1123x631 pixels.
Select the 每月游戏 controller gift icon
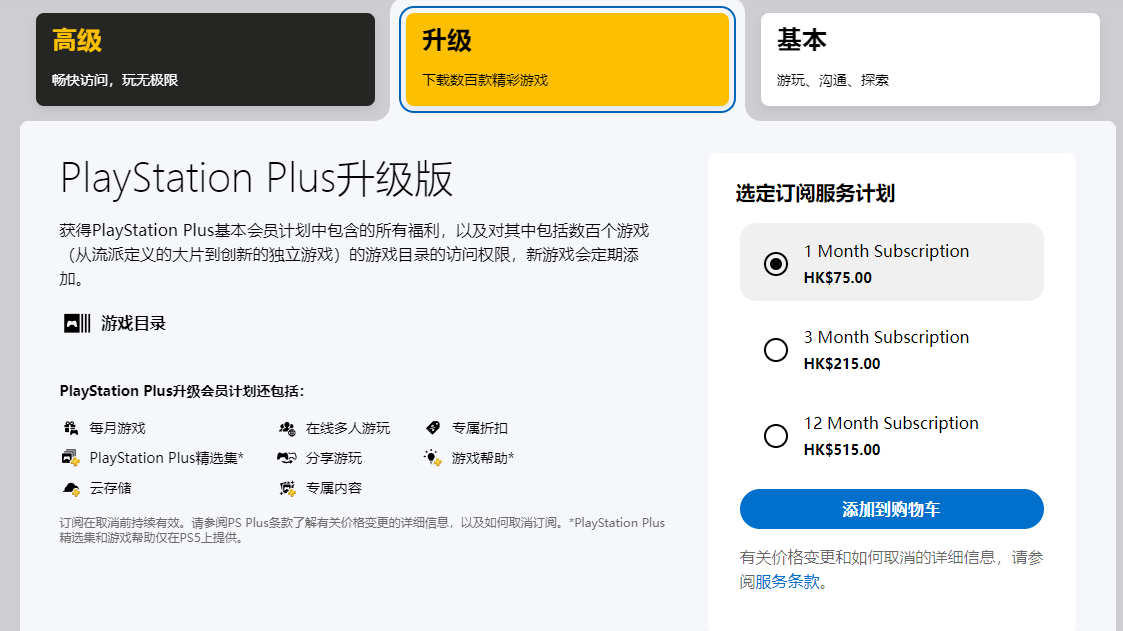click(70, 426)
